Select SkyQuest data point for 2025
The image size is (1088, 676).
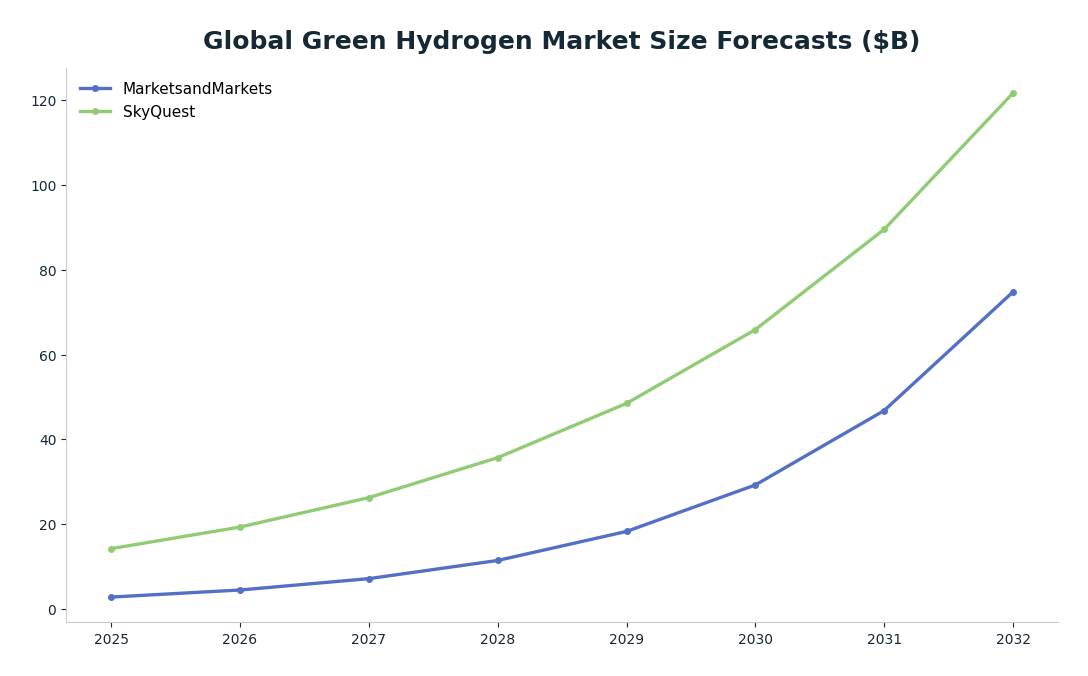pyautogui.click(x=112, y=549)
